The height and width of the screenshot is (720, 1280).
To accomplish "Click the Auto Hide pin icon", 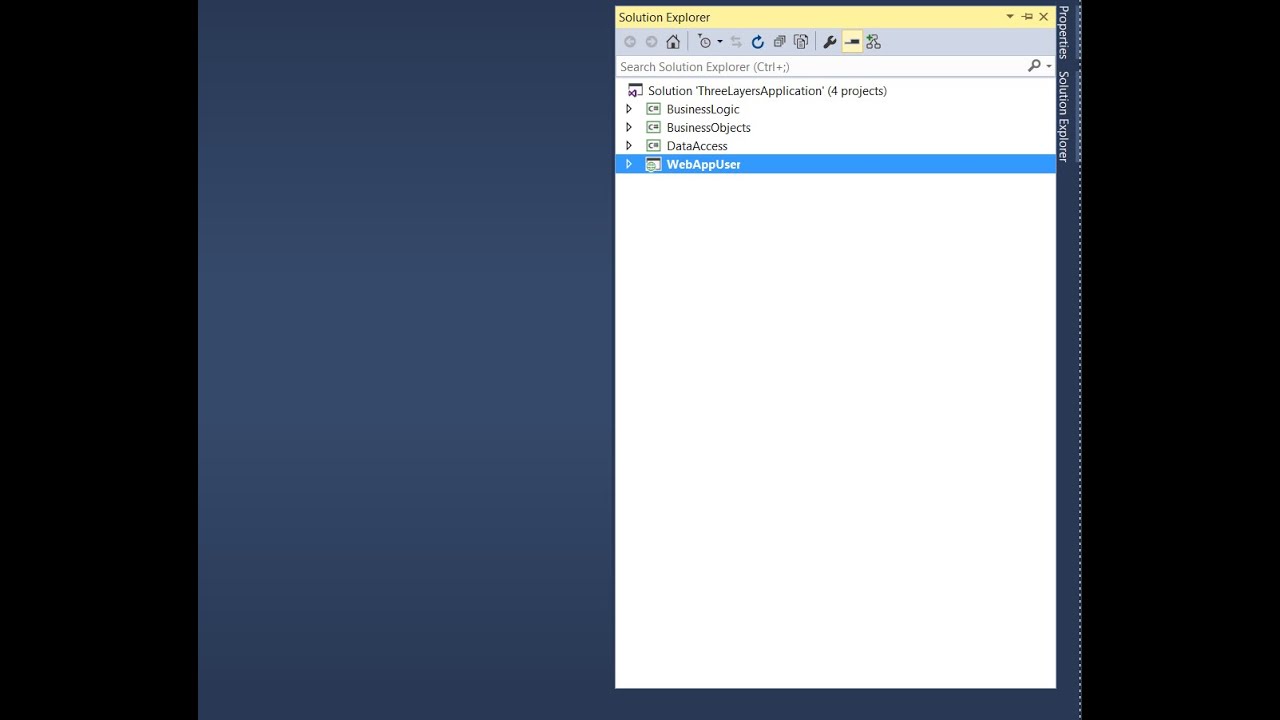I will (1027, 17).
